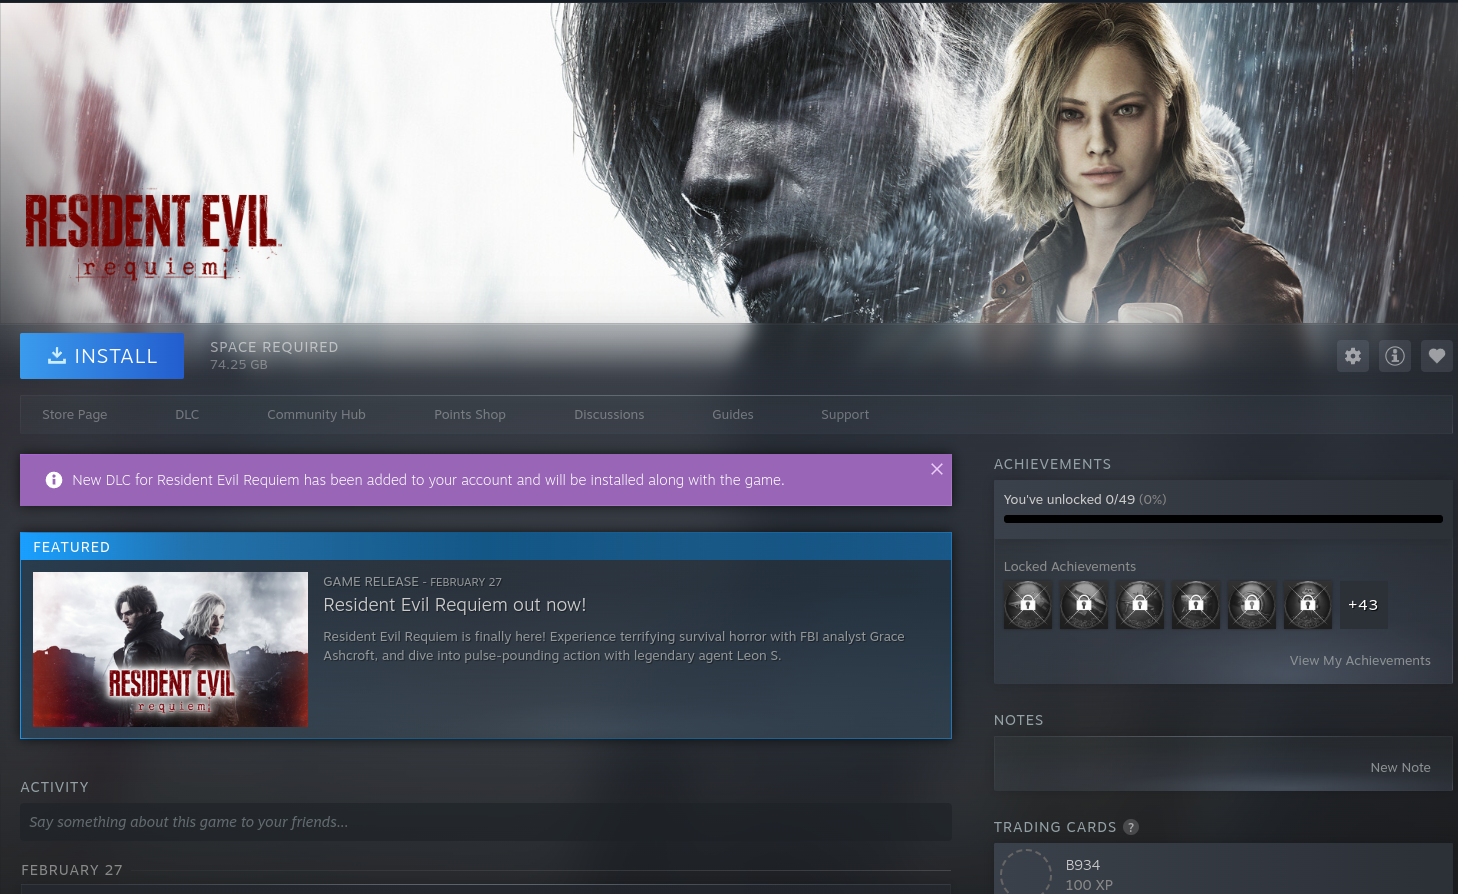The height and width of the screenshot is (894, 1458).
Task: Open game settings gear icon
Action: tap(1353, 356)
